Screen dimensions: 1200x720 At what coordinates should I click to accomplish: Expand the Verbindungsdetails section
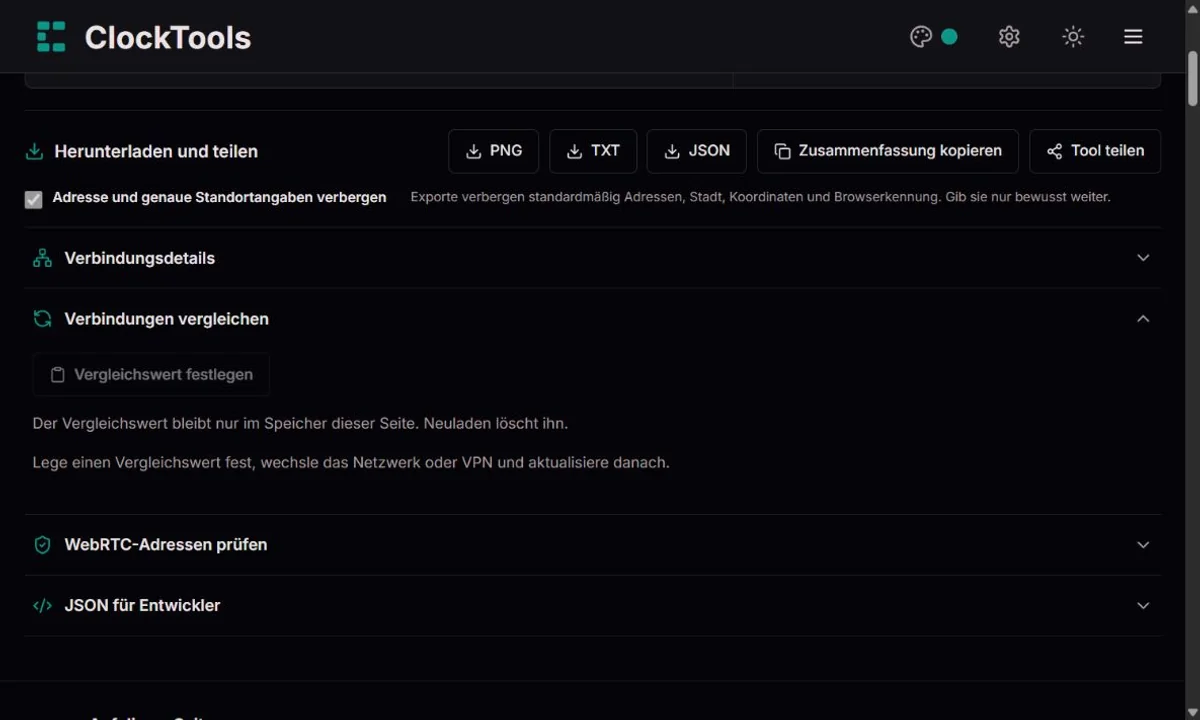[x=593, y=258]
